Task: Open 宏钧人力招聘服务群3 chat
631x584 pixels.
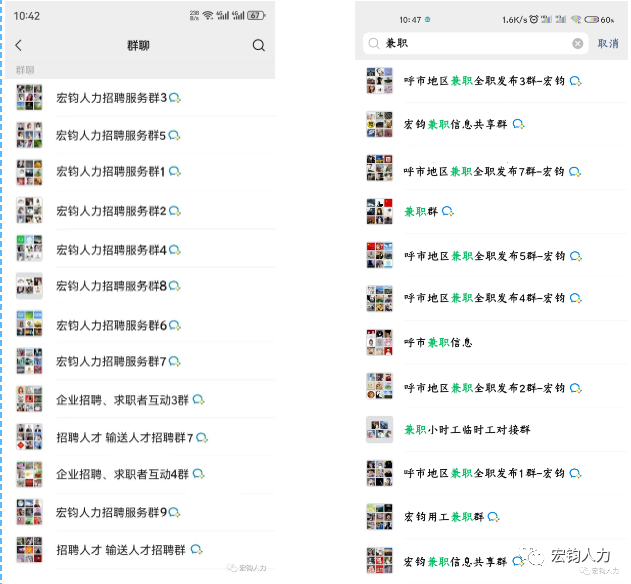Action: [140, 97]
